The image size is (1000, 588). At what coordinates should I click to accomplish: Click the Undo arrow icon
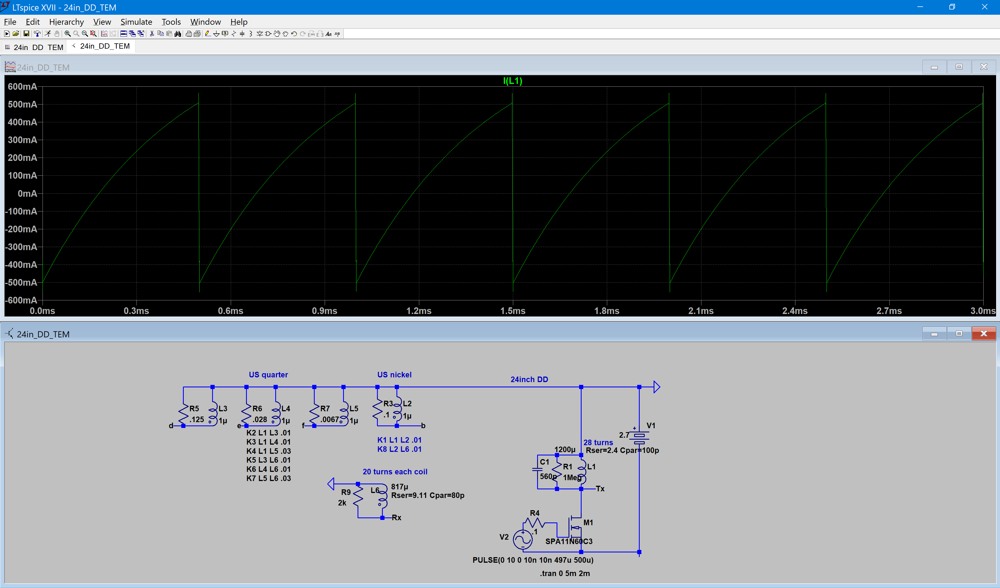(294, 34)
